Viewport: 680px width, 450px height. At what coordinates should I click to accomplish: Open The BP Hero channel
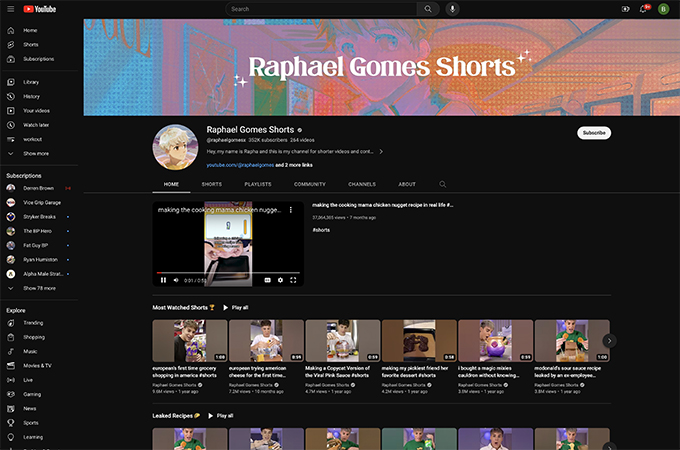click(39, 231)
